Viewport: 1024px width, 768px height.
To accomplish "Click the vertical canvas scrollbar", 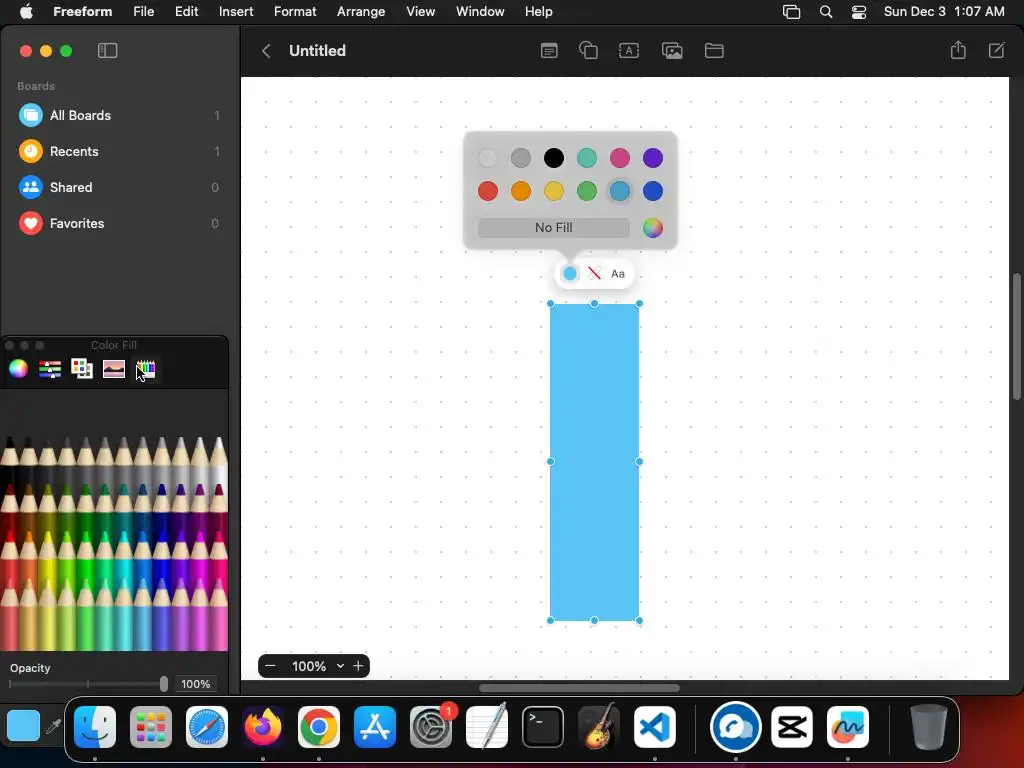I will click(x=1016, y=336).
